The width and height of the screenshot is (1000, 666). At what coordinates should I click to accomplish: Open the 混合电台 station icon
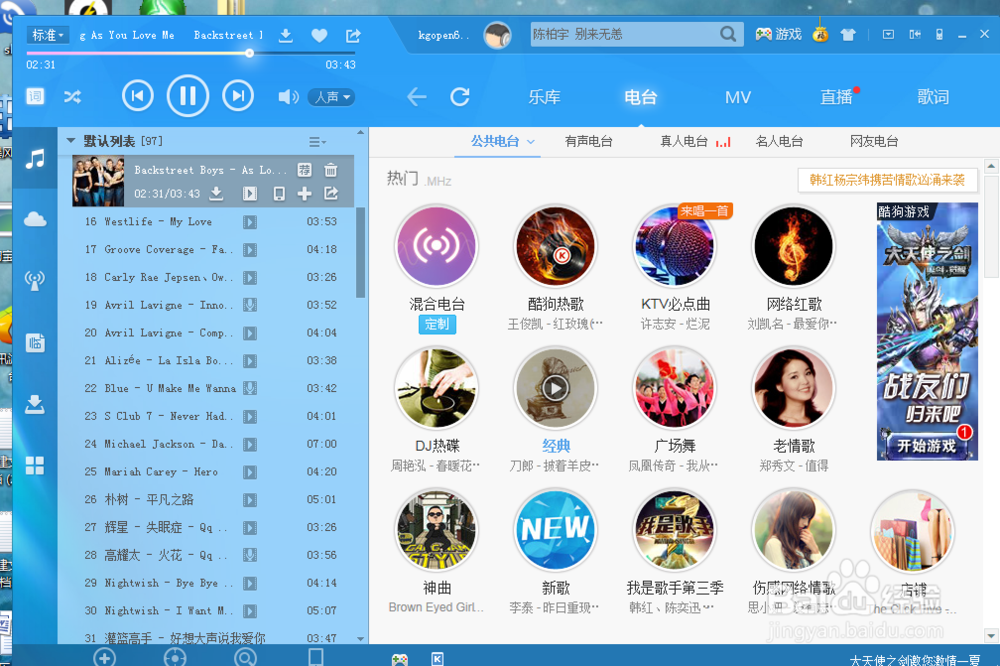(436, 246)
